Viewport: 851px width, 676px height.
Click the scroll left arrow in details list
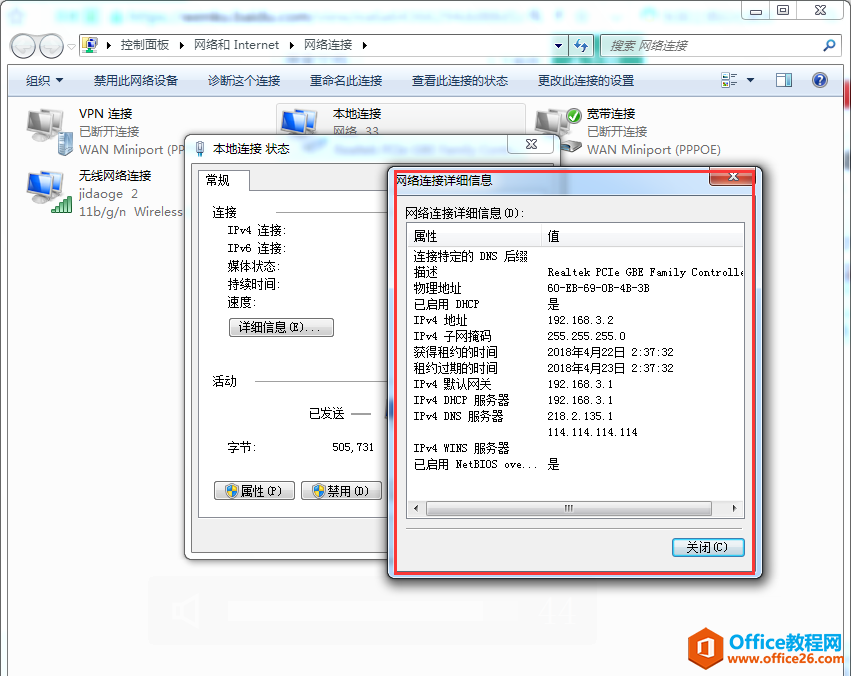point(416,508)
